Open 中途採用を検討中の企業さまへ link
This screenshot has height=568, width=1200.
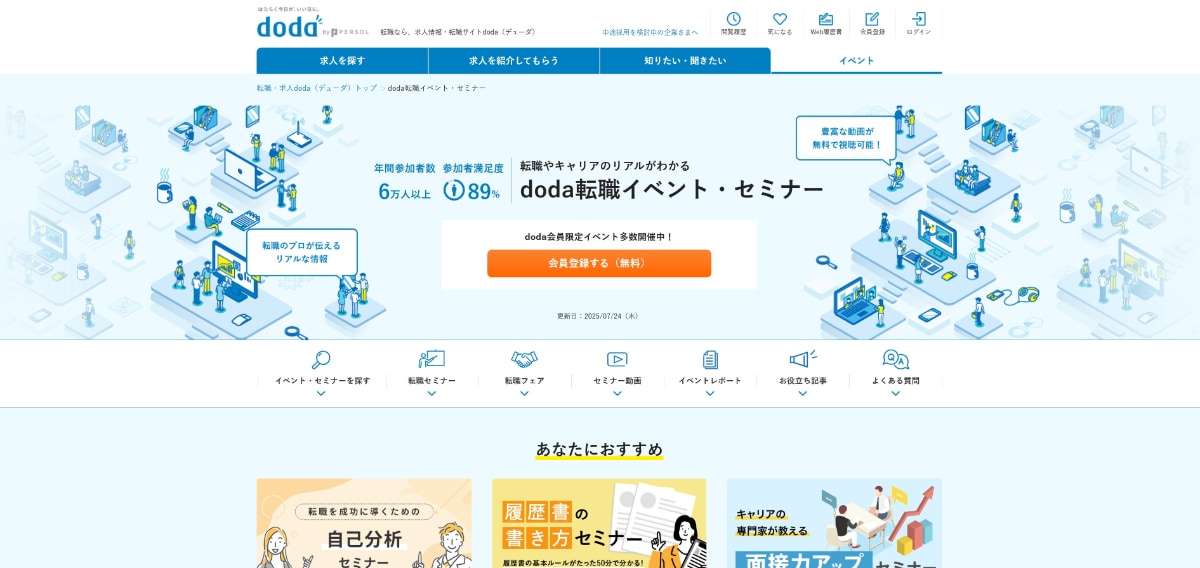(x=650, y=32)
